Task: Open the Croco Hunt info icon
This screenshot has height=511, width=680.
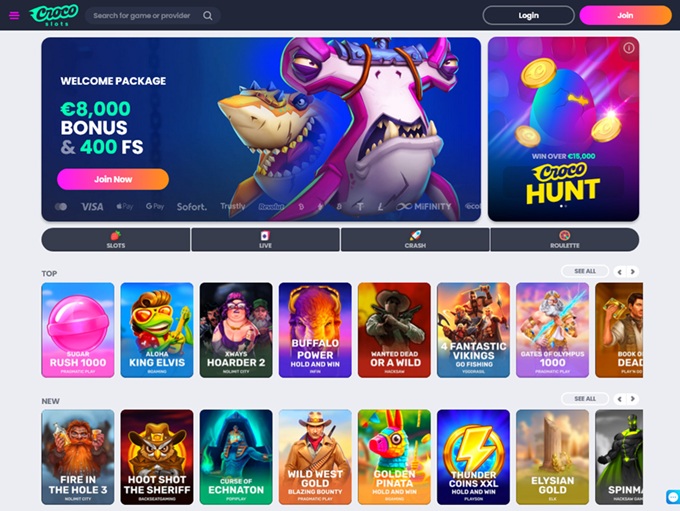Action: point(628,48)
